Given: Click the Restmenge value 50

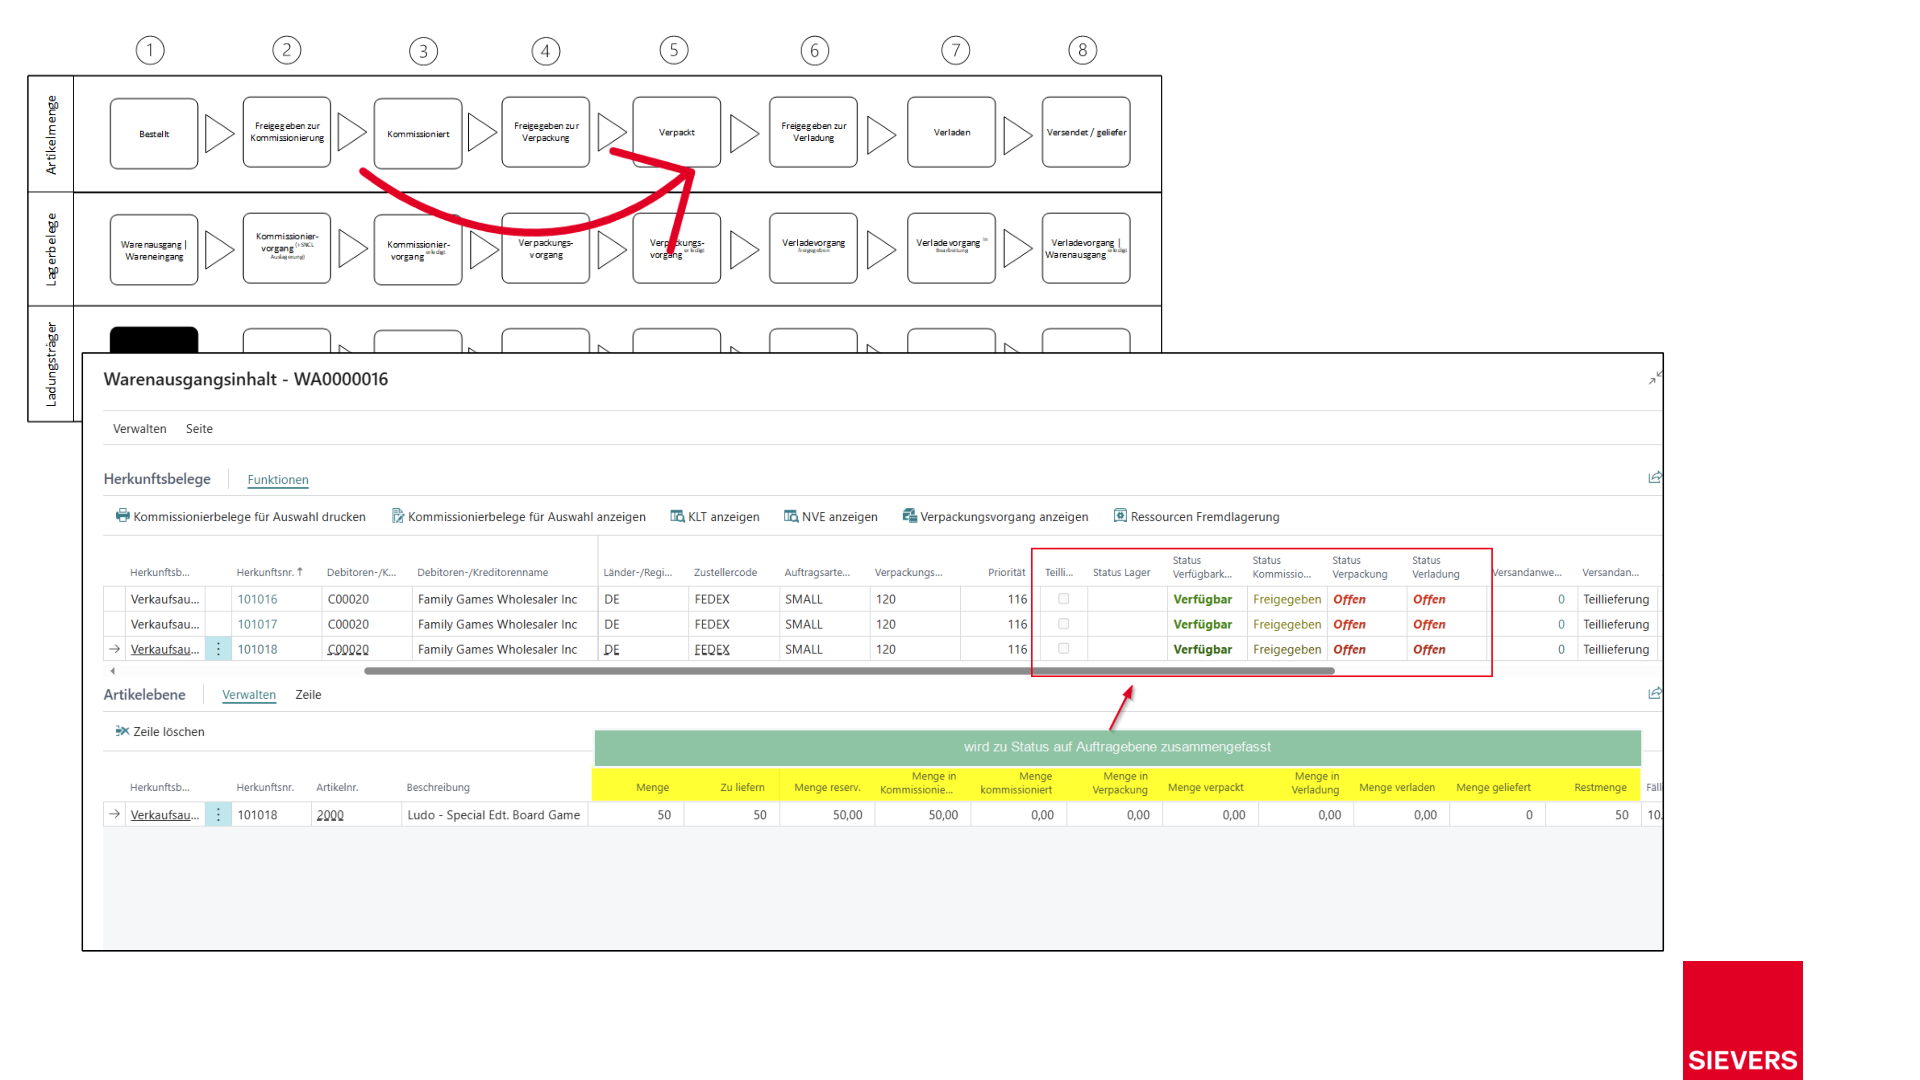Looking at the screenshot, I should [x=1621, y=815].
